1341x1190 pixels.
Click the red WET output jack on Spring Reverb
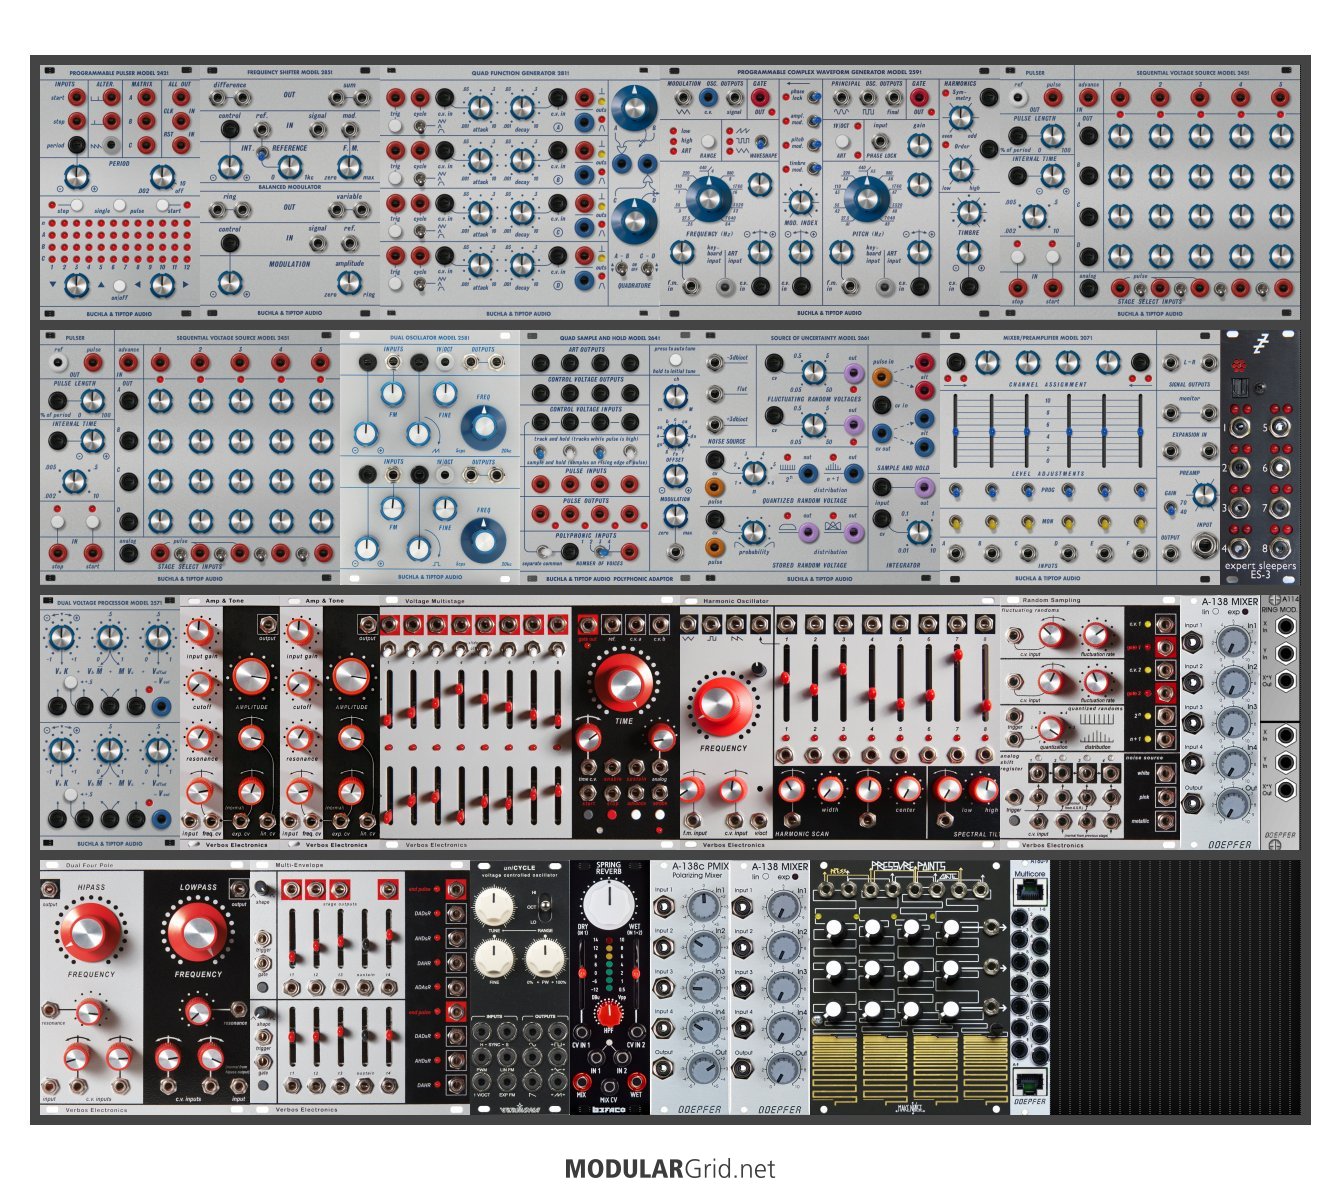636,1081
